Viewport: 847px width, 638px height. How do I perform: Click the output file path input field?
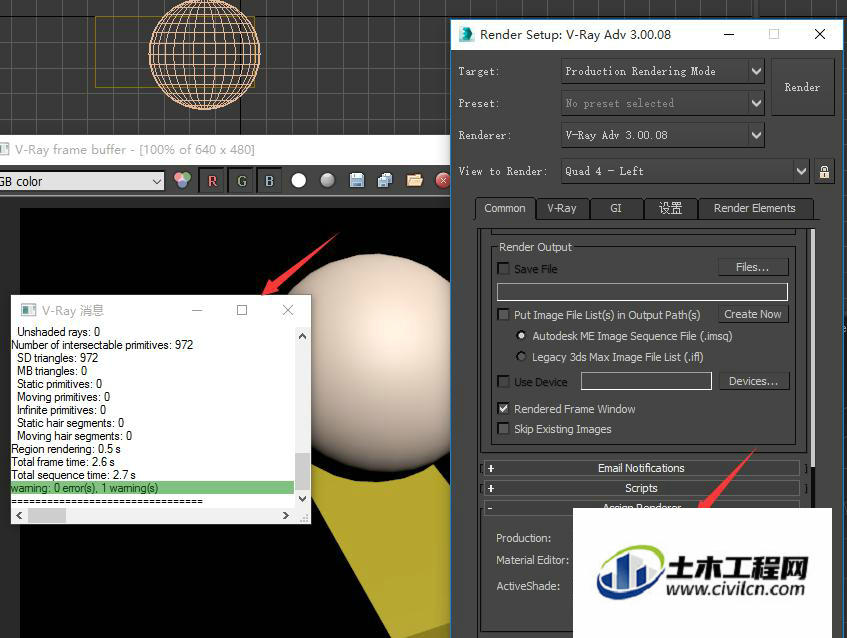pos(642,292)
